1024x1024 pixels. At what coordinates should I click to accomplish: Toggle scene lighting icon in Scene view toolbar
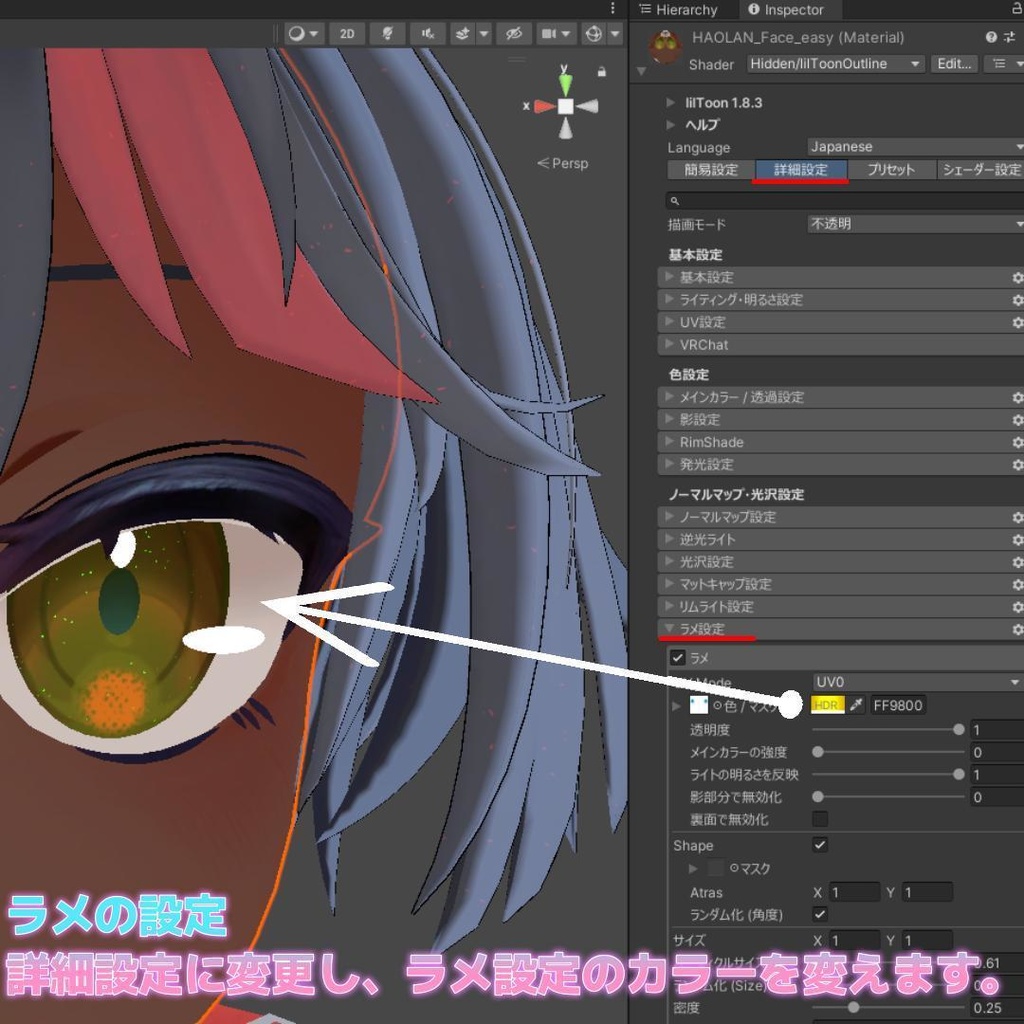click(x=386, y=33)
